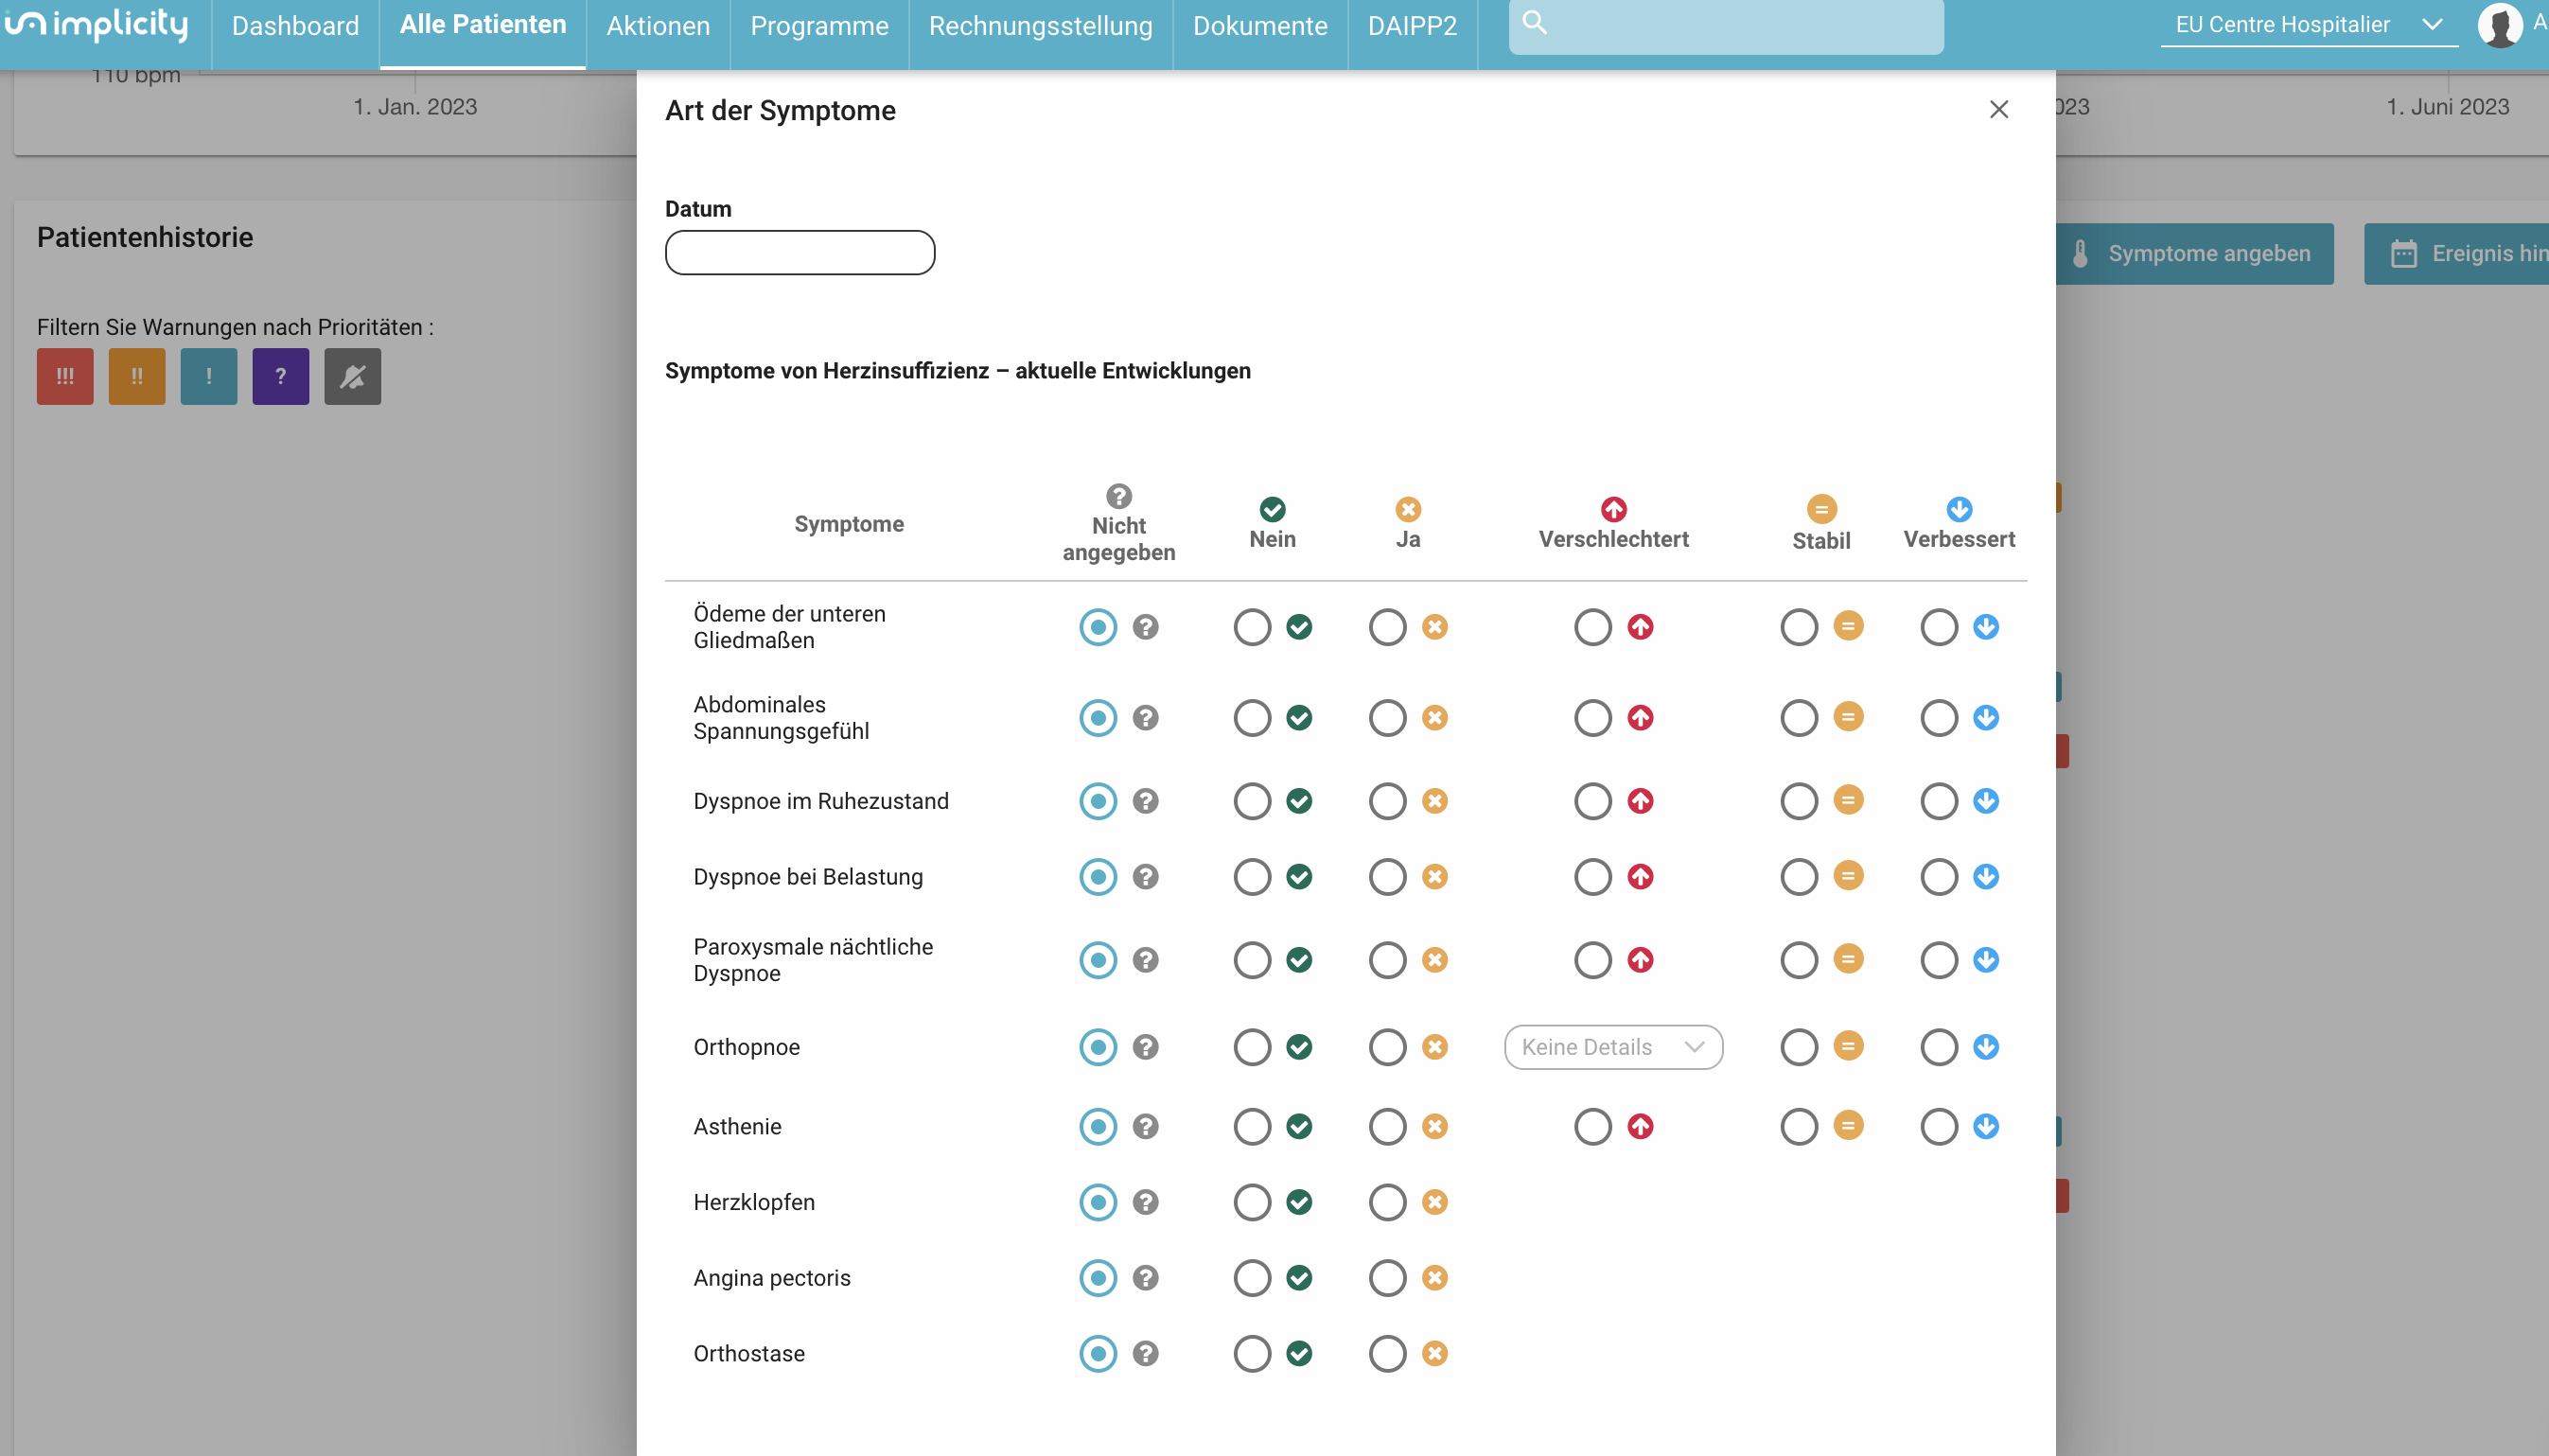Image resolution: width=2549 pixels, height=1456 pixels.
Task: Click the user avatar icon
Action: (x=2500, y=25)
